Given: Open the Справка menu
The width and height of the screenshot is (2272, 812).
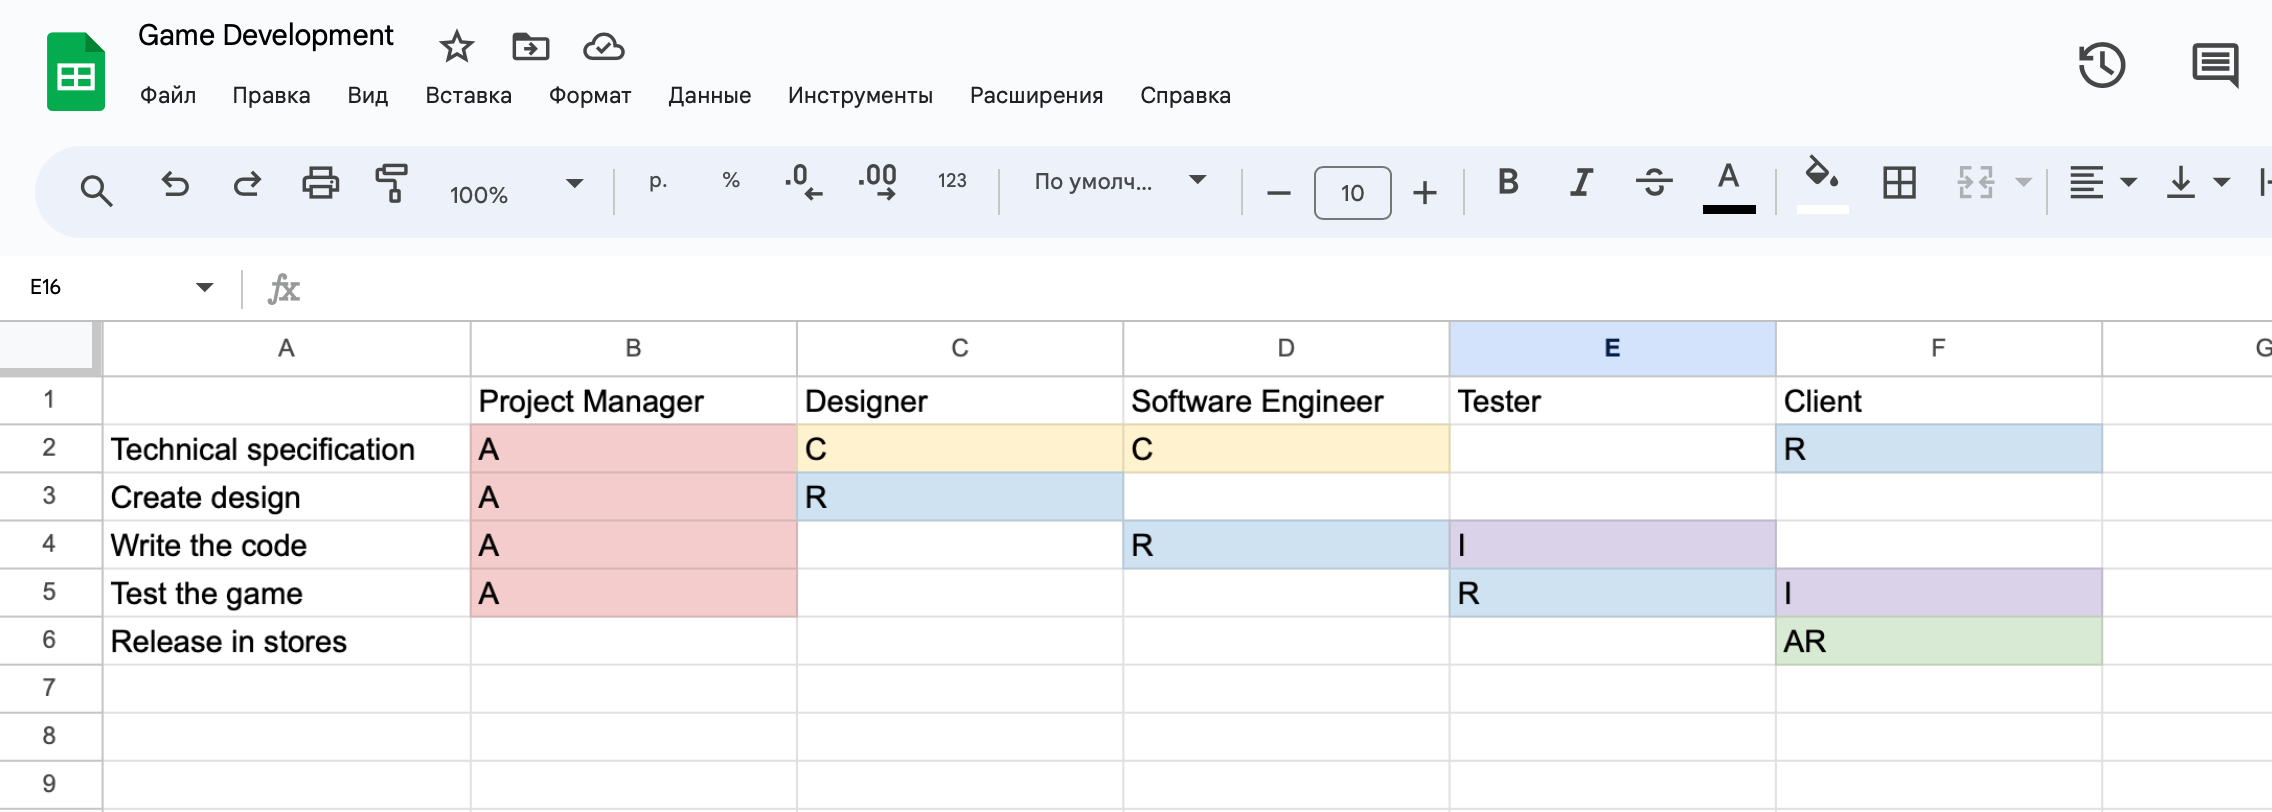Looking at the screenshot, I should tap(1185, 96).
